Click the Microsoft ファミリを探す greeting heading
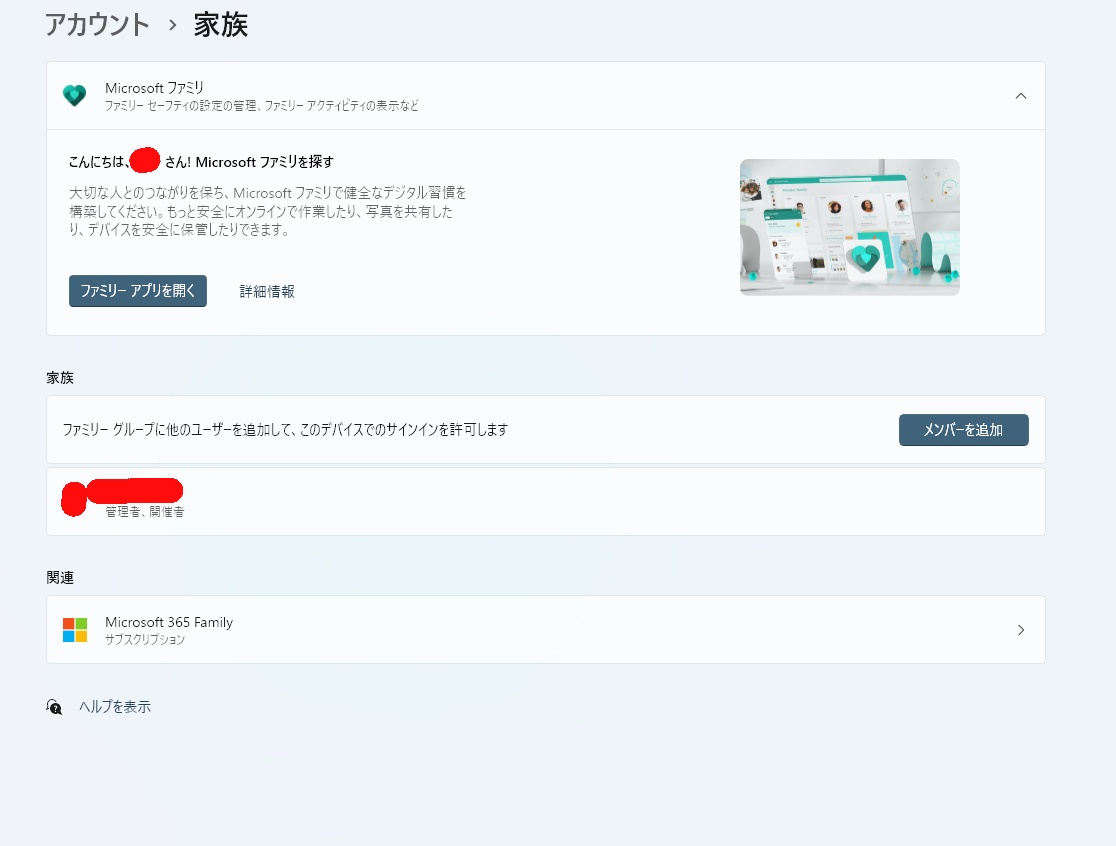Screen dimensions: 1116x846 coord(201,162)
